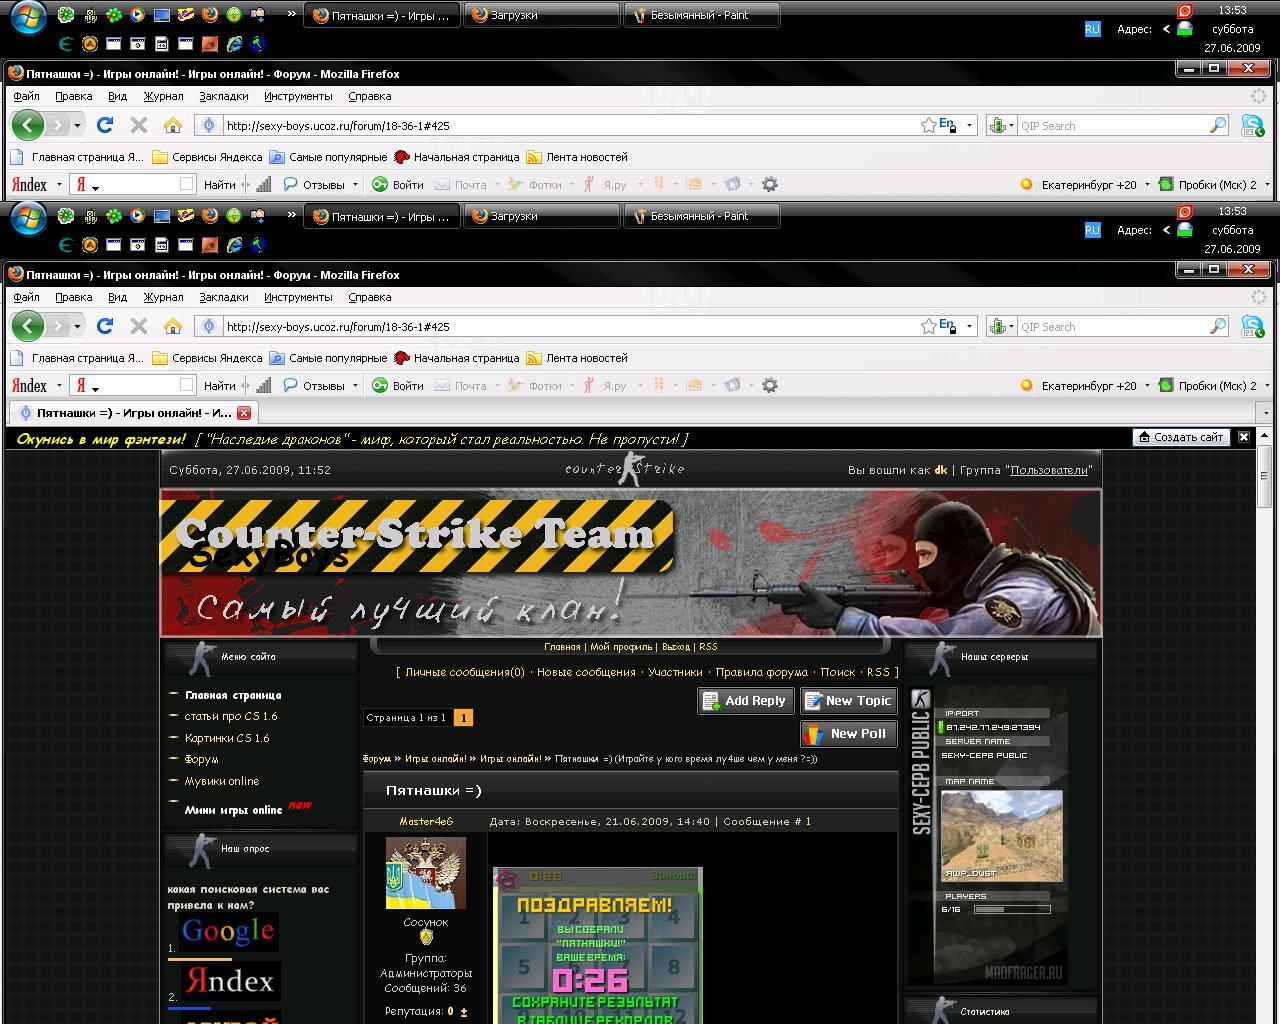Image resolution: width=1280 pixels, height=1024 pixels.
Task: Open Форум in the left site menu
Action: pos(202,759)
